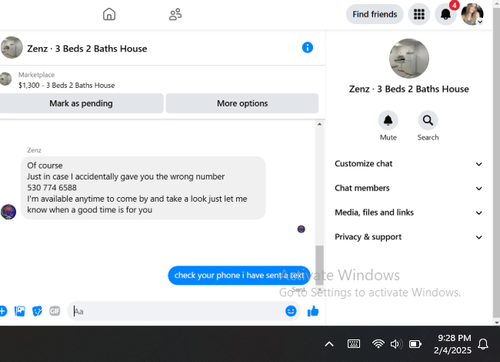Click the Find friends button
This screenshot has width=500, height=362.
(375, 14)
